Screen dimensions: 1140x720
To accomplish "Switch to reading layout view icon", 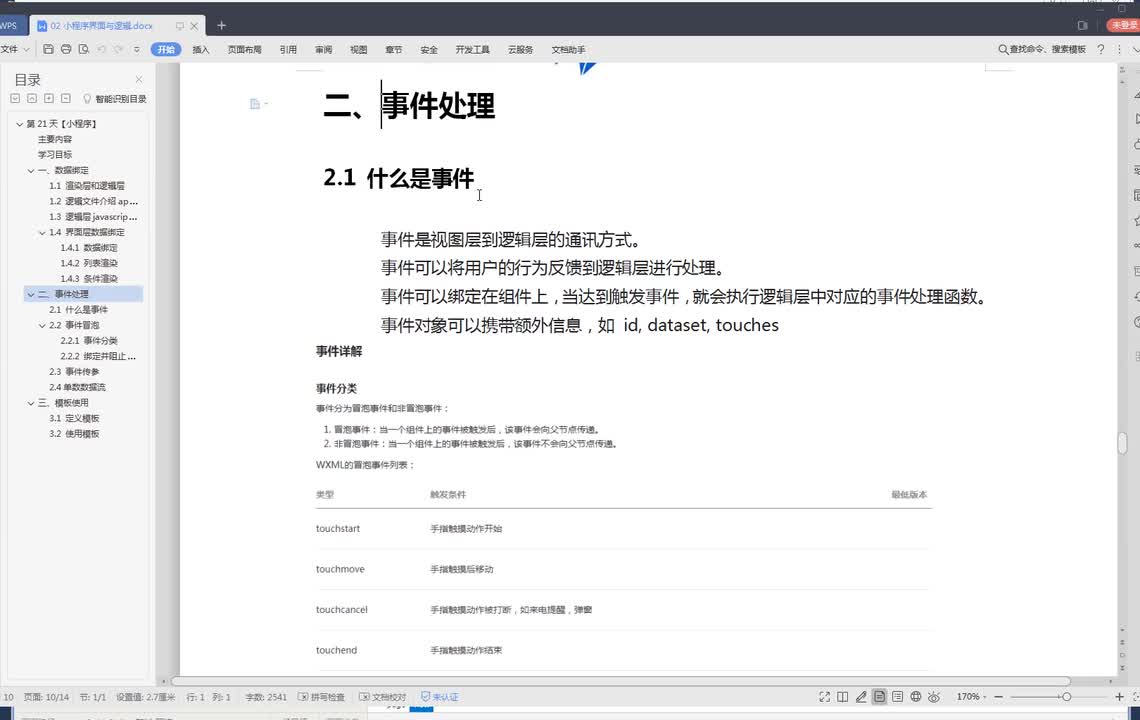I will [843, 697].
